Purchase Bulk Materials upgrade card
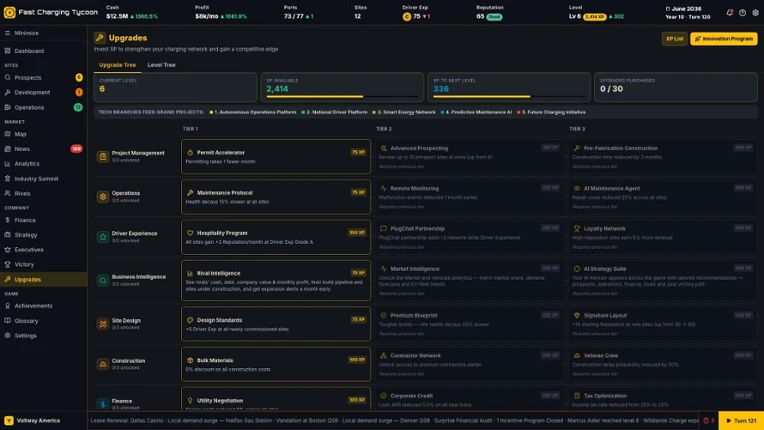Image resolution: width=764 pixels, height=430 pixels. 276,364
